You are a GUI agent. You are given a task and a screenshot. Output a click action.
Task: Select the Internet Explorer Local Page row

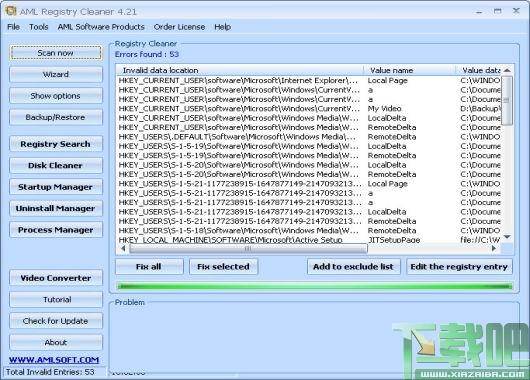click(x=309, y=80)
